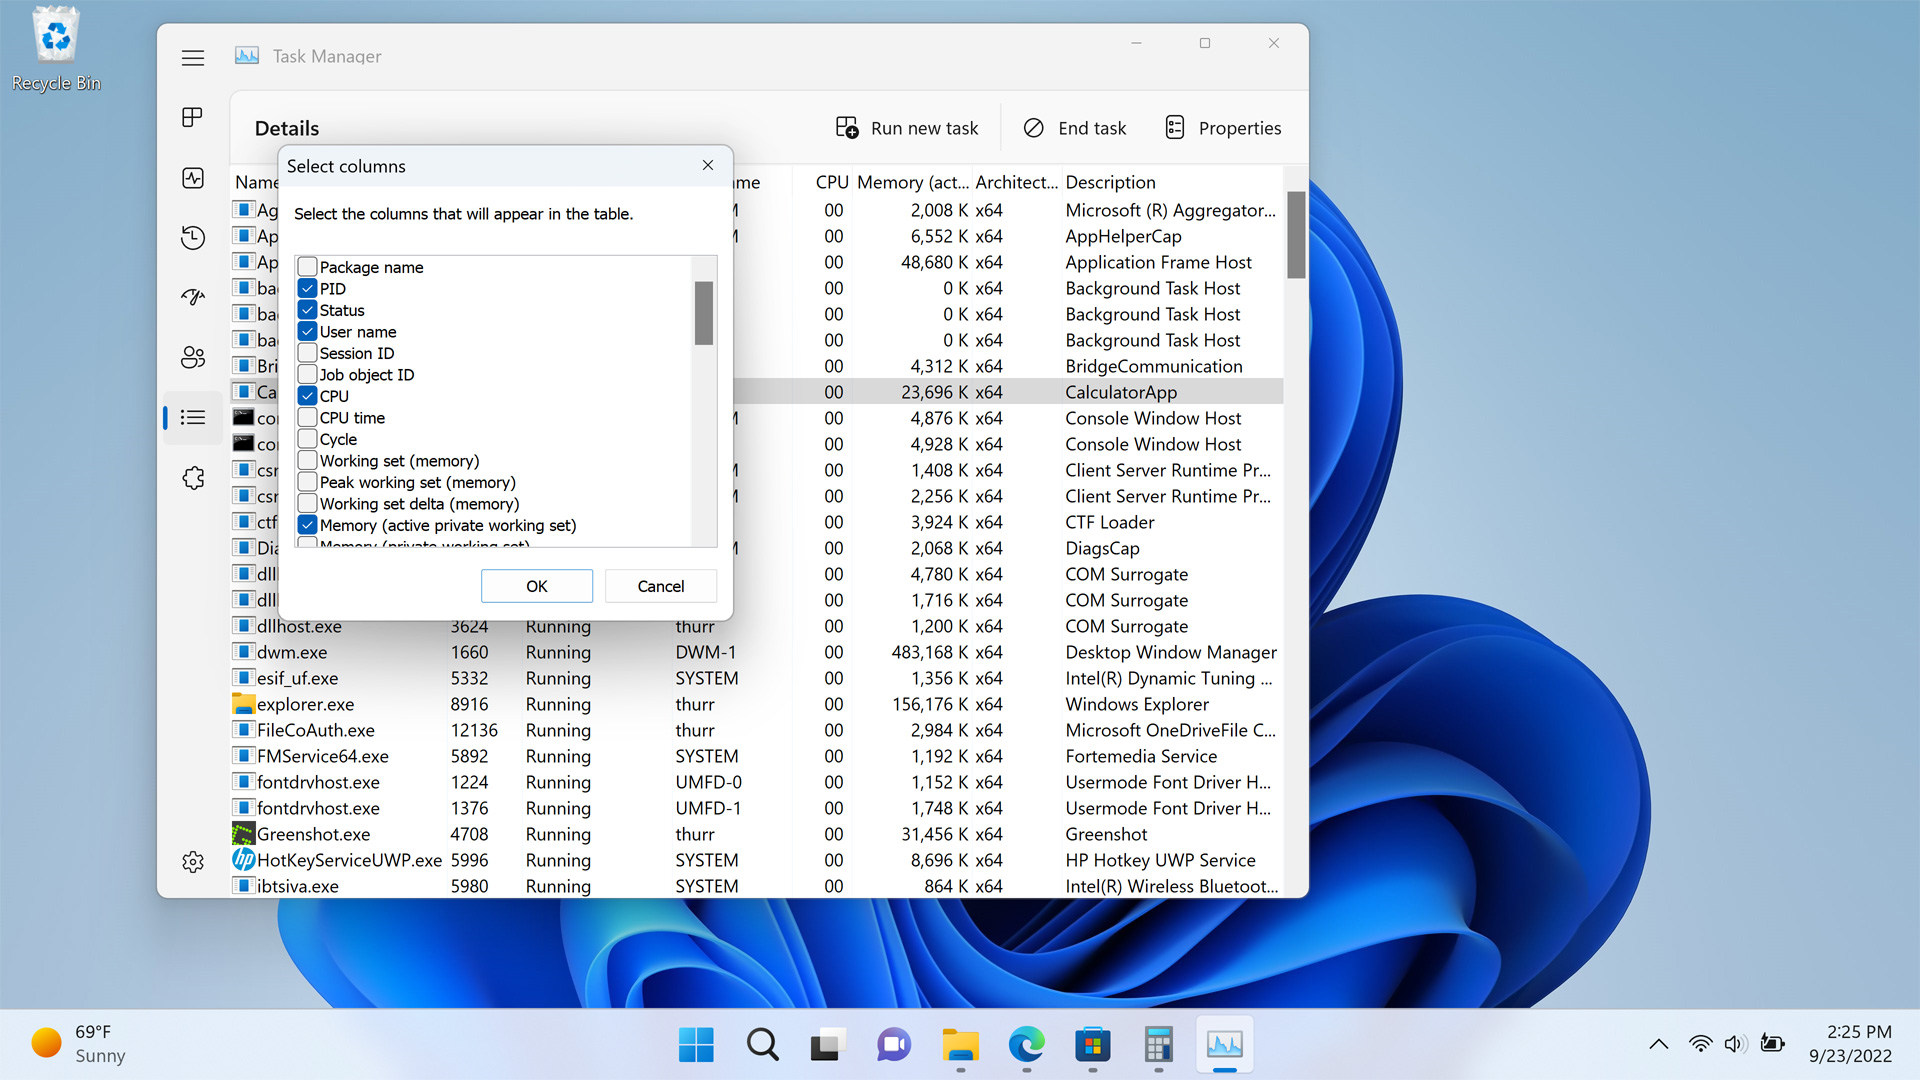Open Startup apps page icon

pyautogui.click(x=193, y=297)
